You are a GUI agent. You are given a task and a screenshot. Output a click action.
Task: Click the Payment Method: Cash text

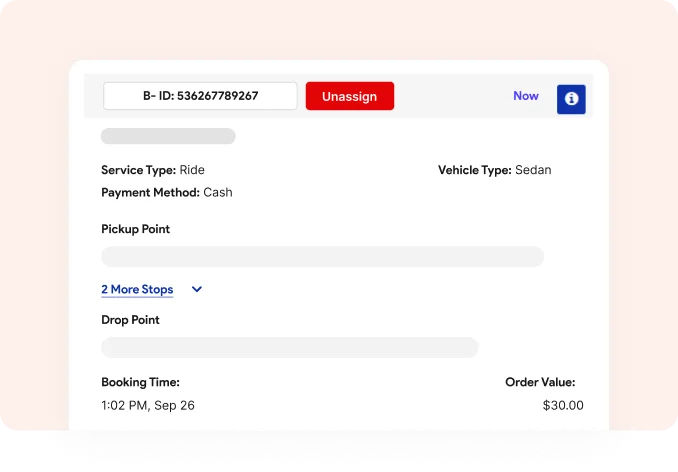point(166,192)
